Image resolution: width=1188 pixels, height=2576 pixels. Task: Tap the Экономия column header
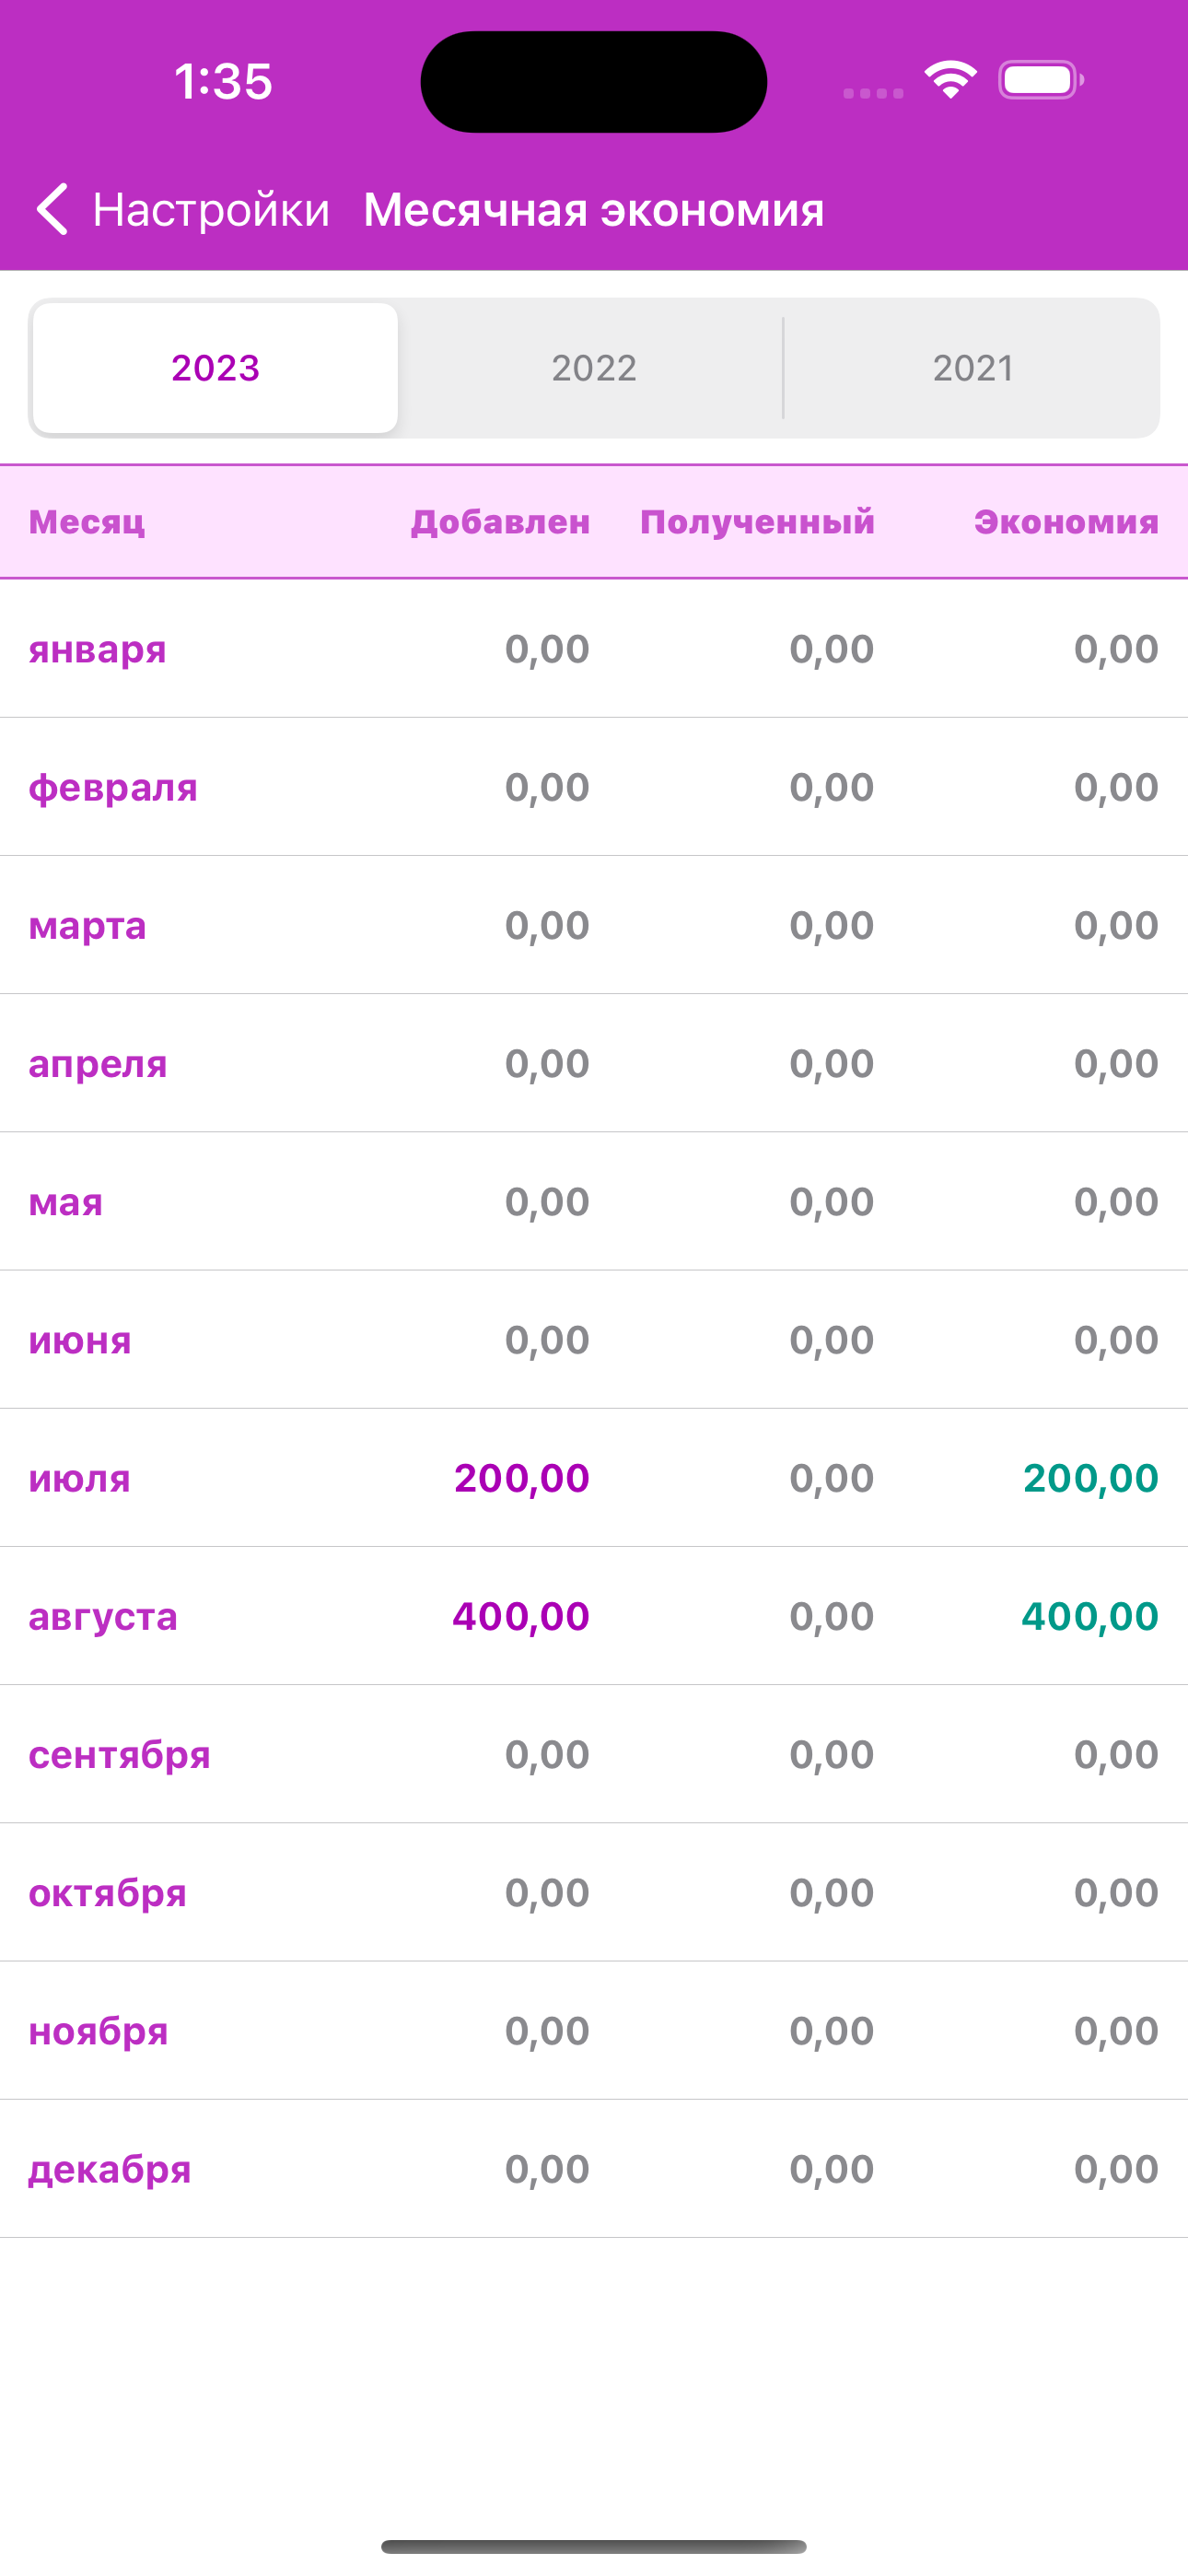(1066, 522)
